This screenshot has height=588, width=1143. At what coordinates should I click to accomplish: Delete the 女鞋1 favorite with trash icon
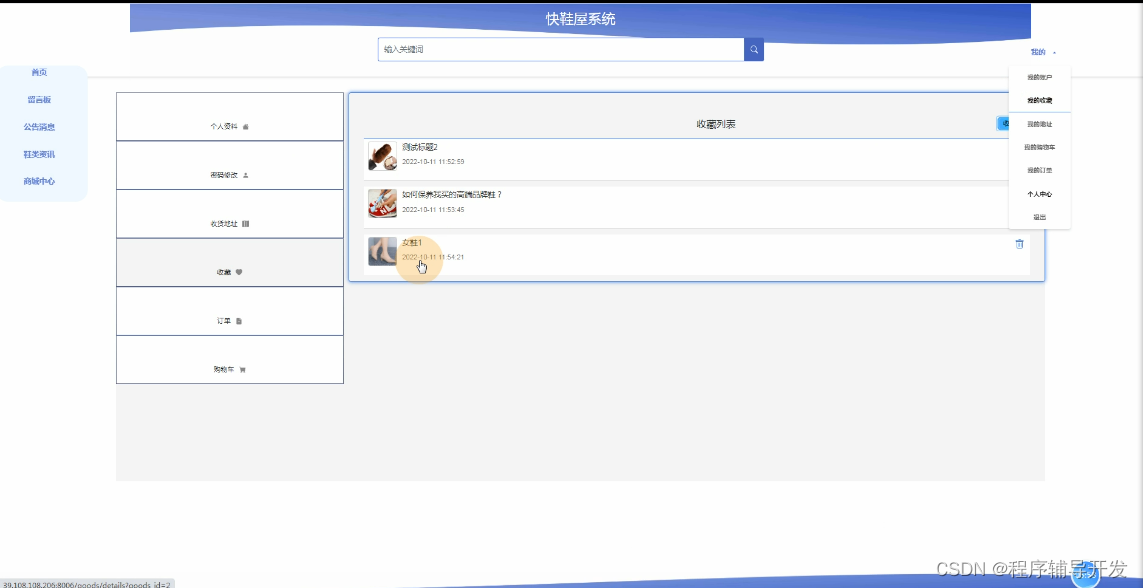click(1019, 244)
